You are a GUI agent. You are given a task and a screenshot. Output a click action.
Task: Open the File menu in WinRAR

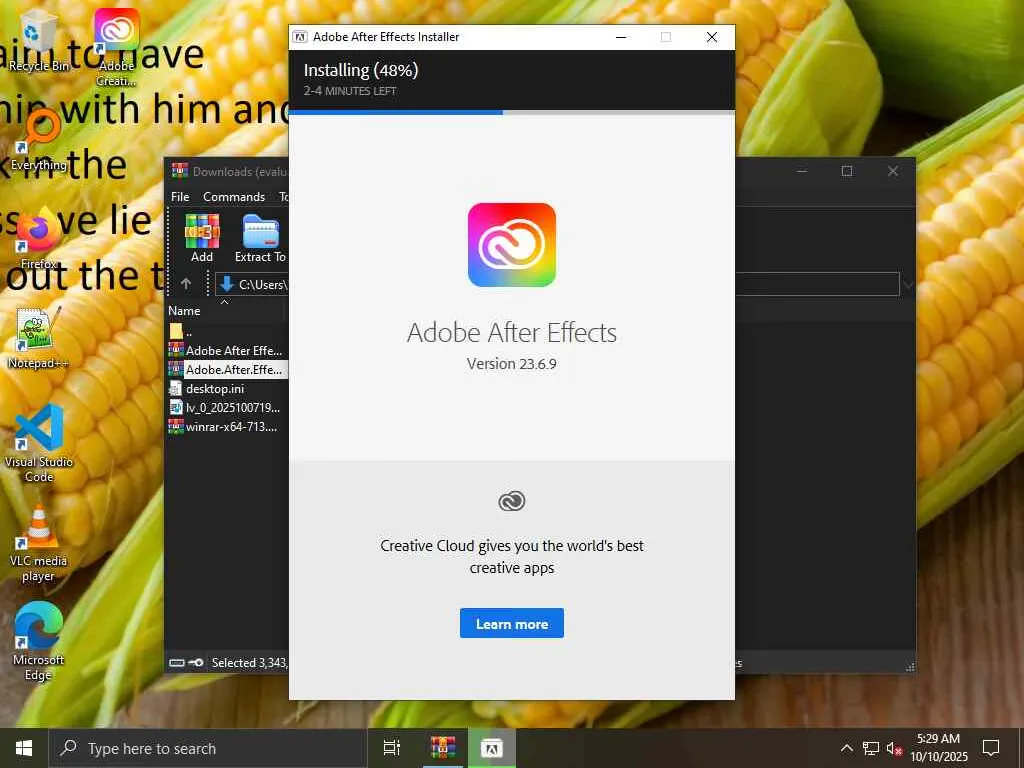(x=180, y=197)
